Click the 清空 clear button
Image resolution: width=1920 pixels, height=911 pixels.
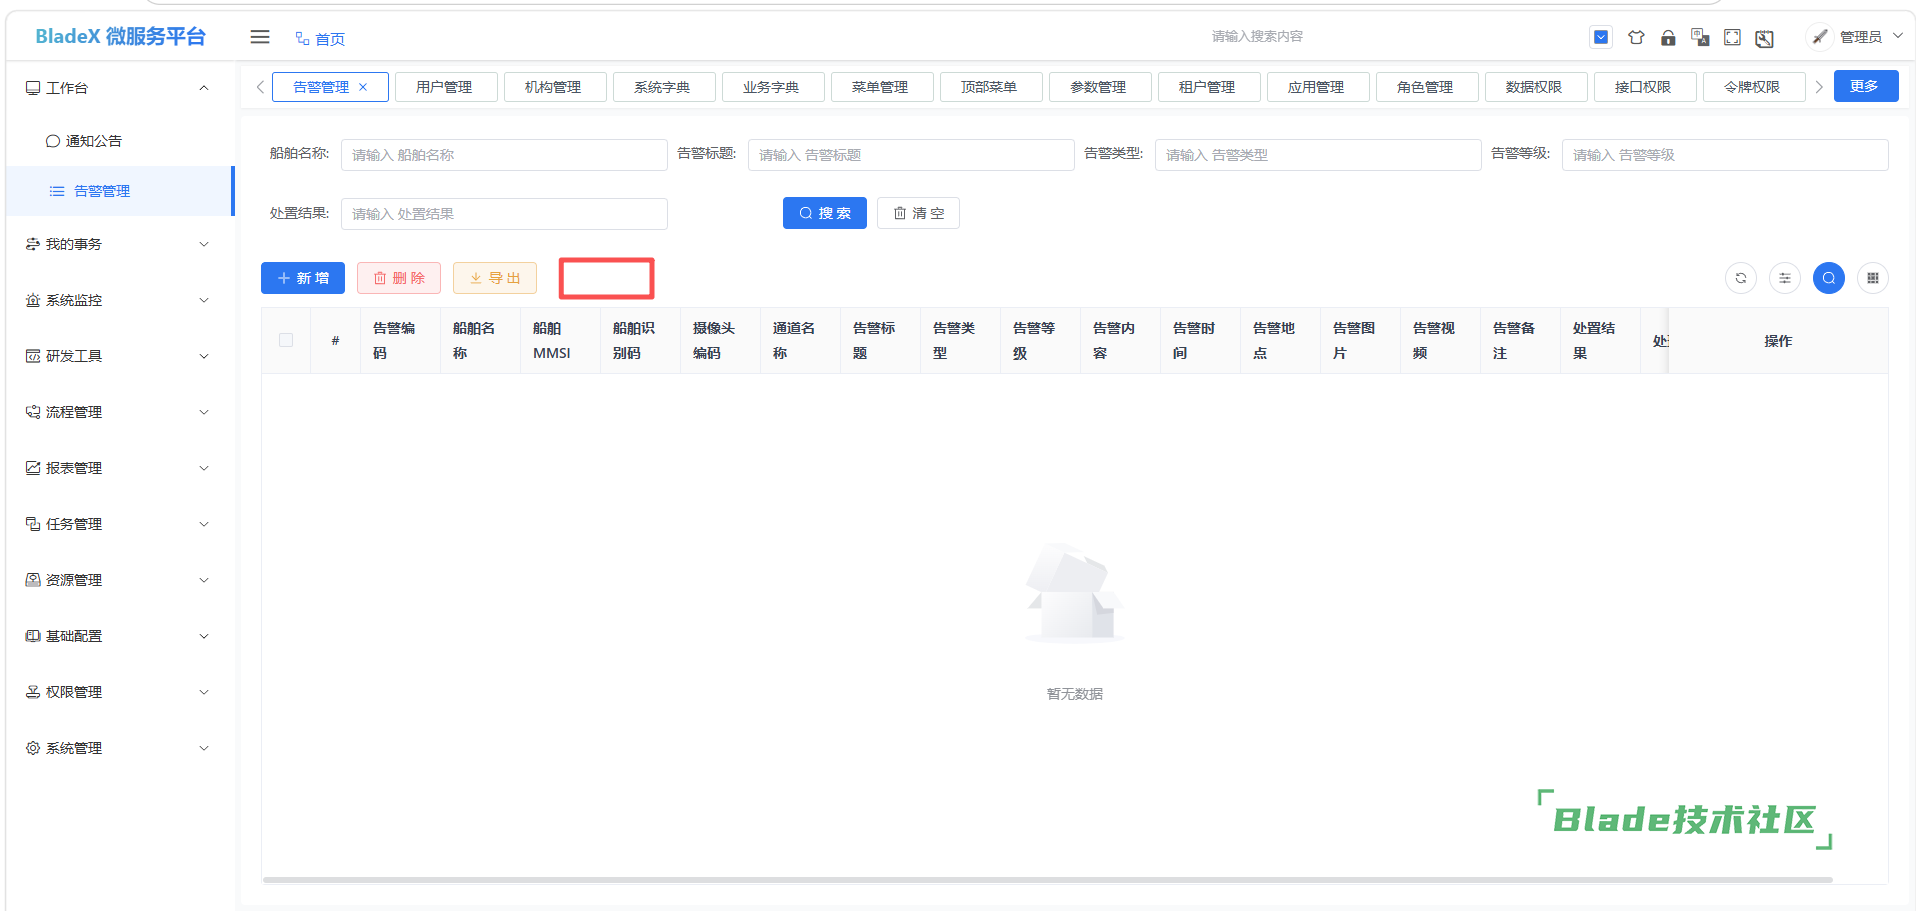(x=918, y=213)
